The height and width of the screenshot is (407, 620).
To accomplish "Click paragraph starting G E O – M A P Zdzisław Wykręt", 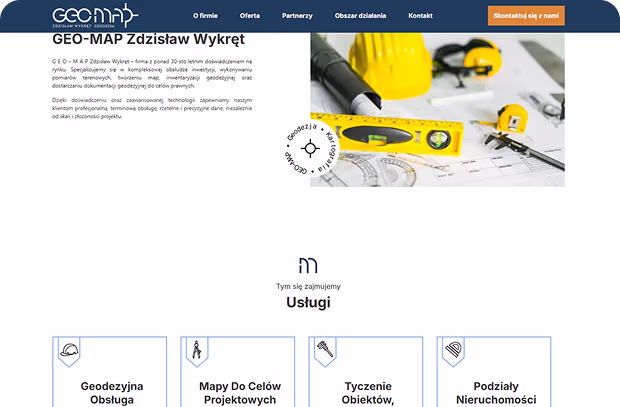I will click(x=152, y=74).
